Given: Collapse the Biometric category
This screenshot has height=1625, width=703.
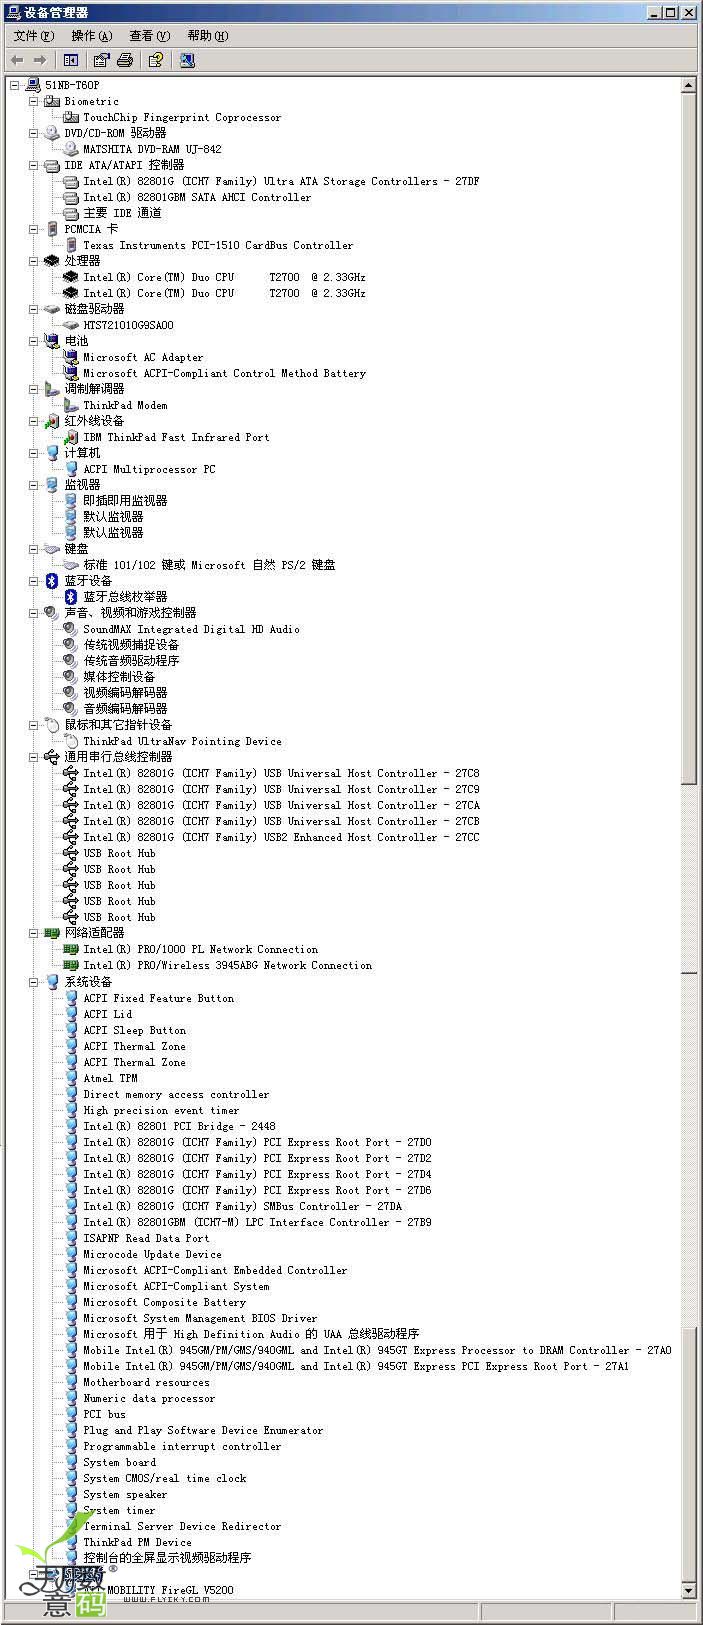Looking at the screenshot, I should click(33, 101).
